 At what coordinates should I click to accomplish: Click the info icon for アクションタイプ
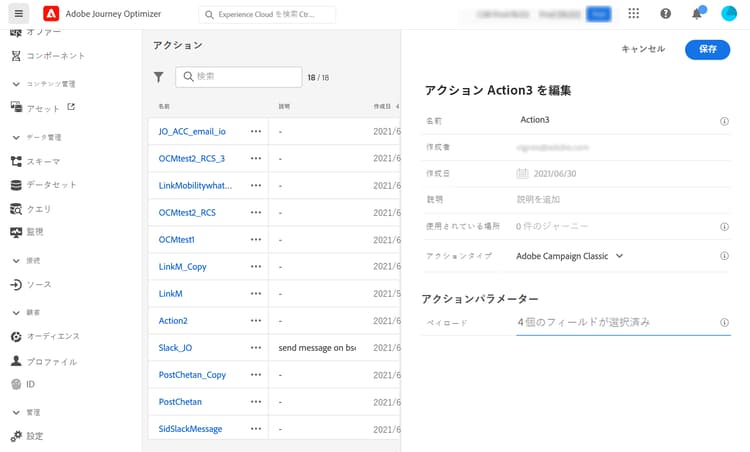pos(724,256)
